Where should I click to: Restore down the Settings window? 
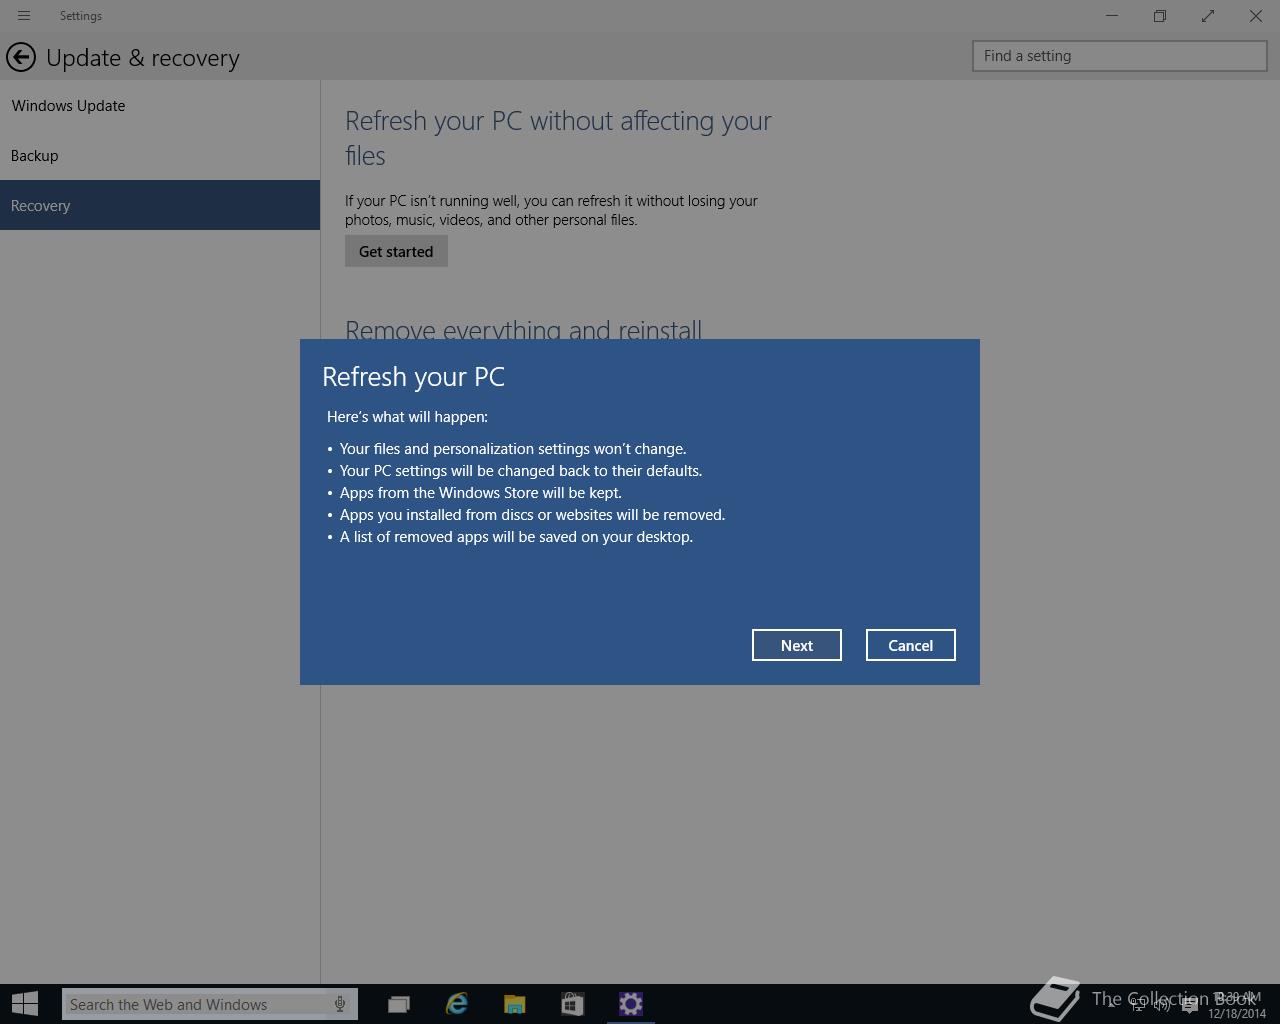point(1160,16)
